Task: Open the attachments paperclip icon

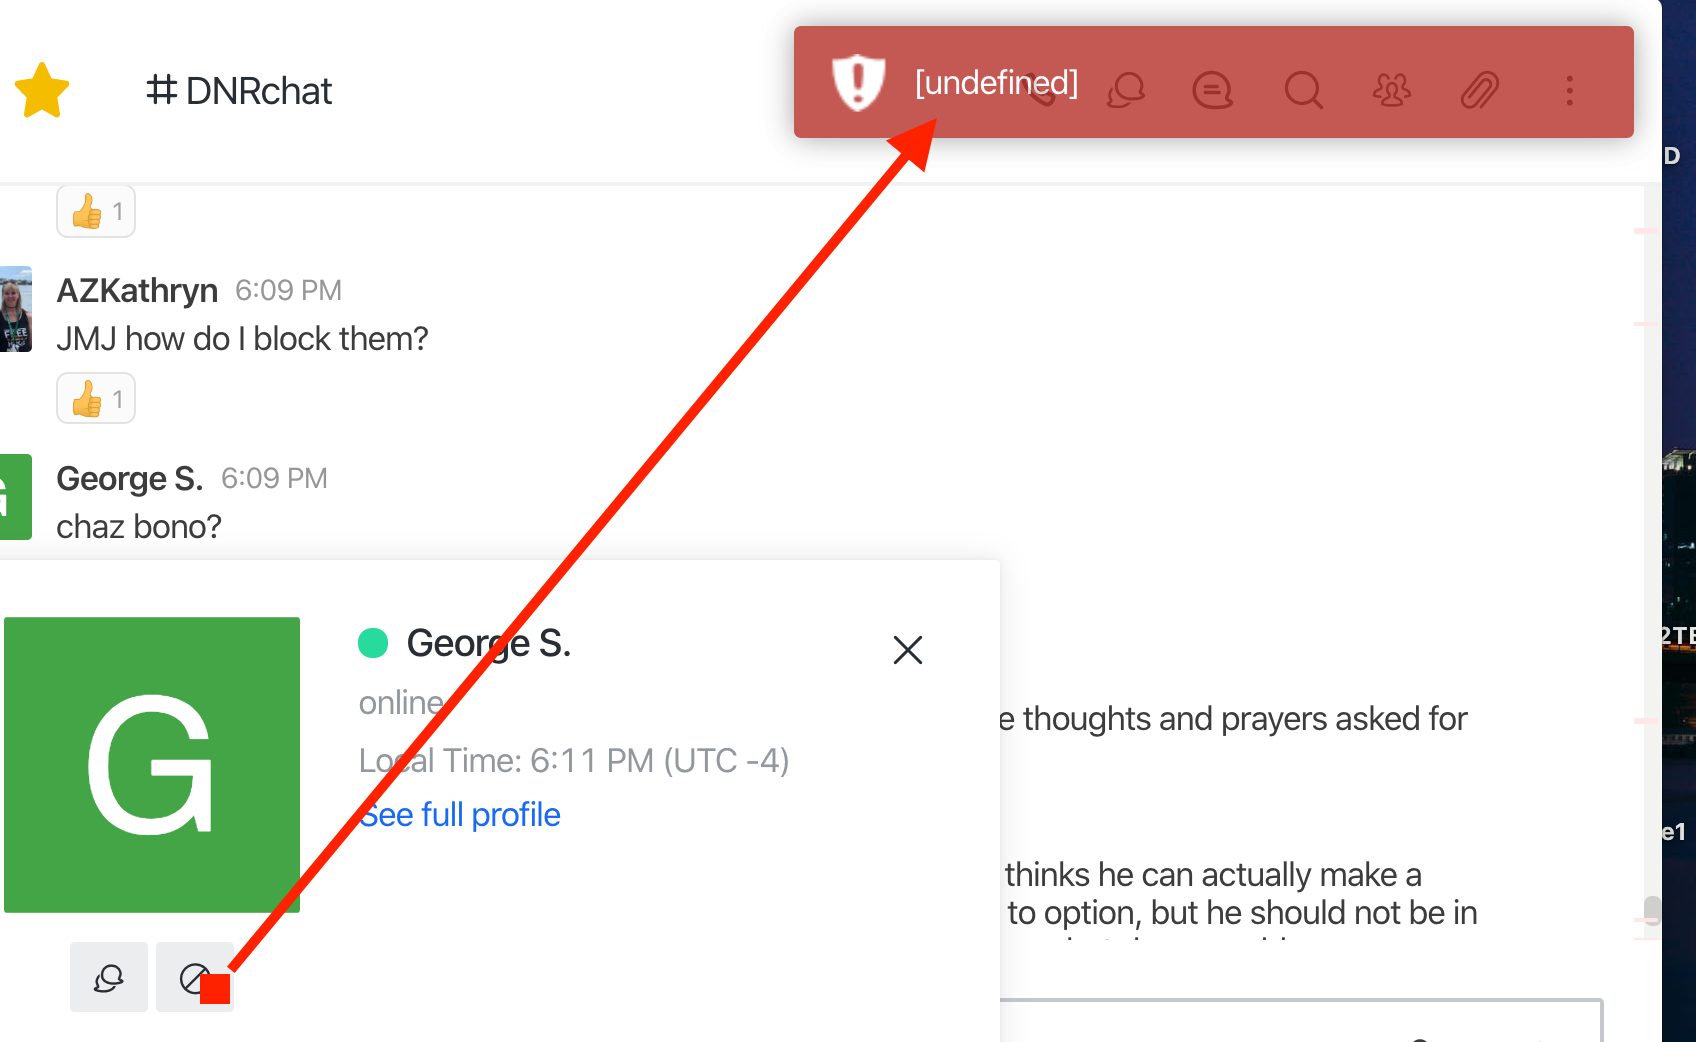Action: pos(1479,91)
